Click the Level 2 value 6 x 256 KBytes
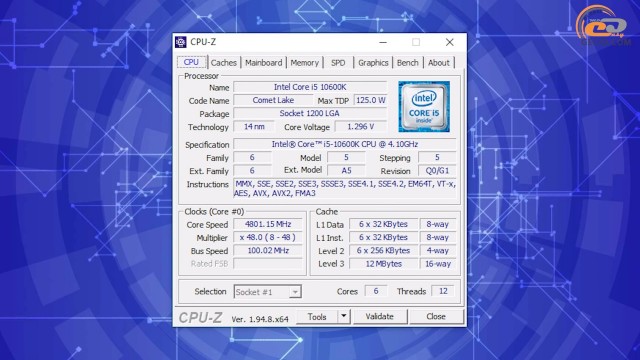This screenshot has width=640, height=360. (383, 251)
